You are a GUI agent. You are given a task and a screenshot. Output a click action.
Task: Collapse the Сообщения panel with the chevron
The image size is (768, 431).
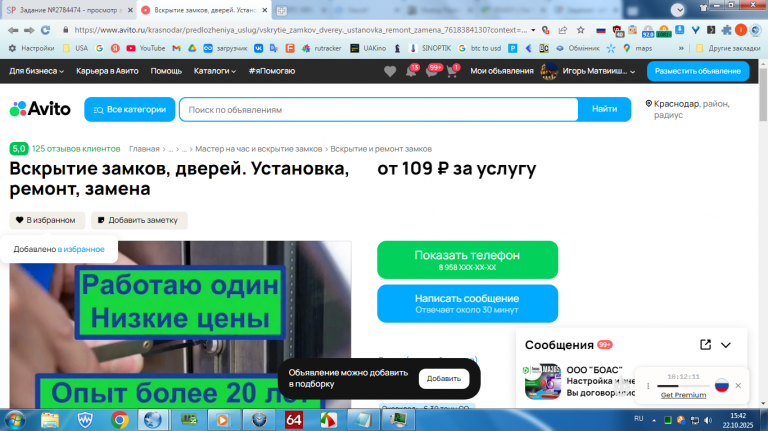pyautogui.click(x=726, y=345)
